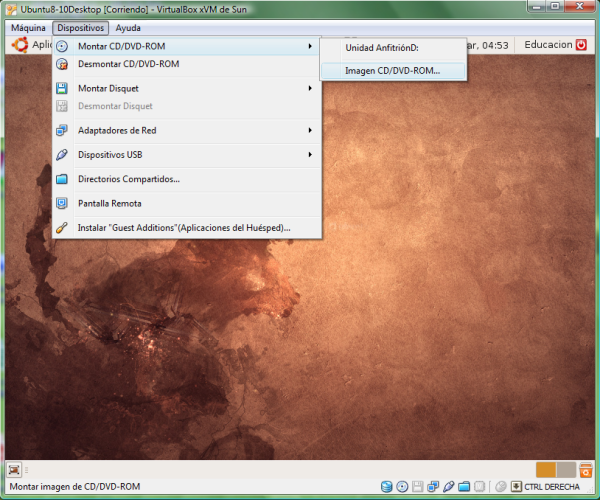Screen dimensions: 600x500
Task: Click the Ubuntu show desktop panel icon
Action: coord(14,469)
